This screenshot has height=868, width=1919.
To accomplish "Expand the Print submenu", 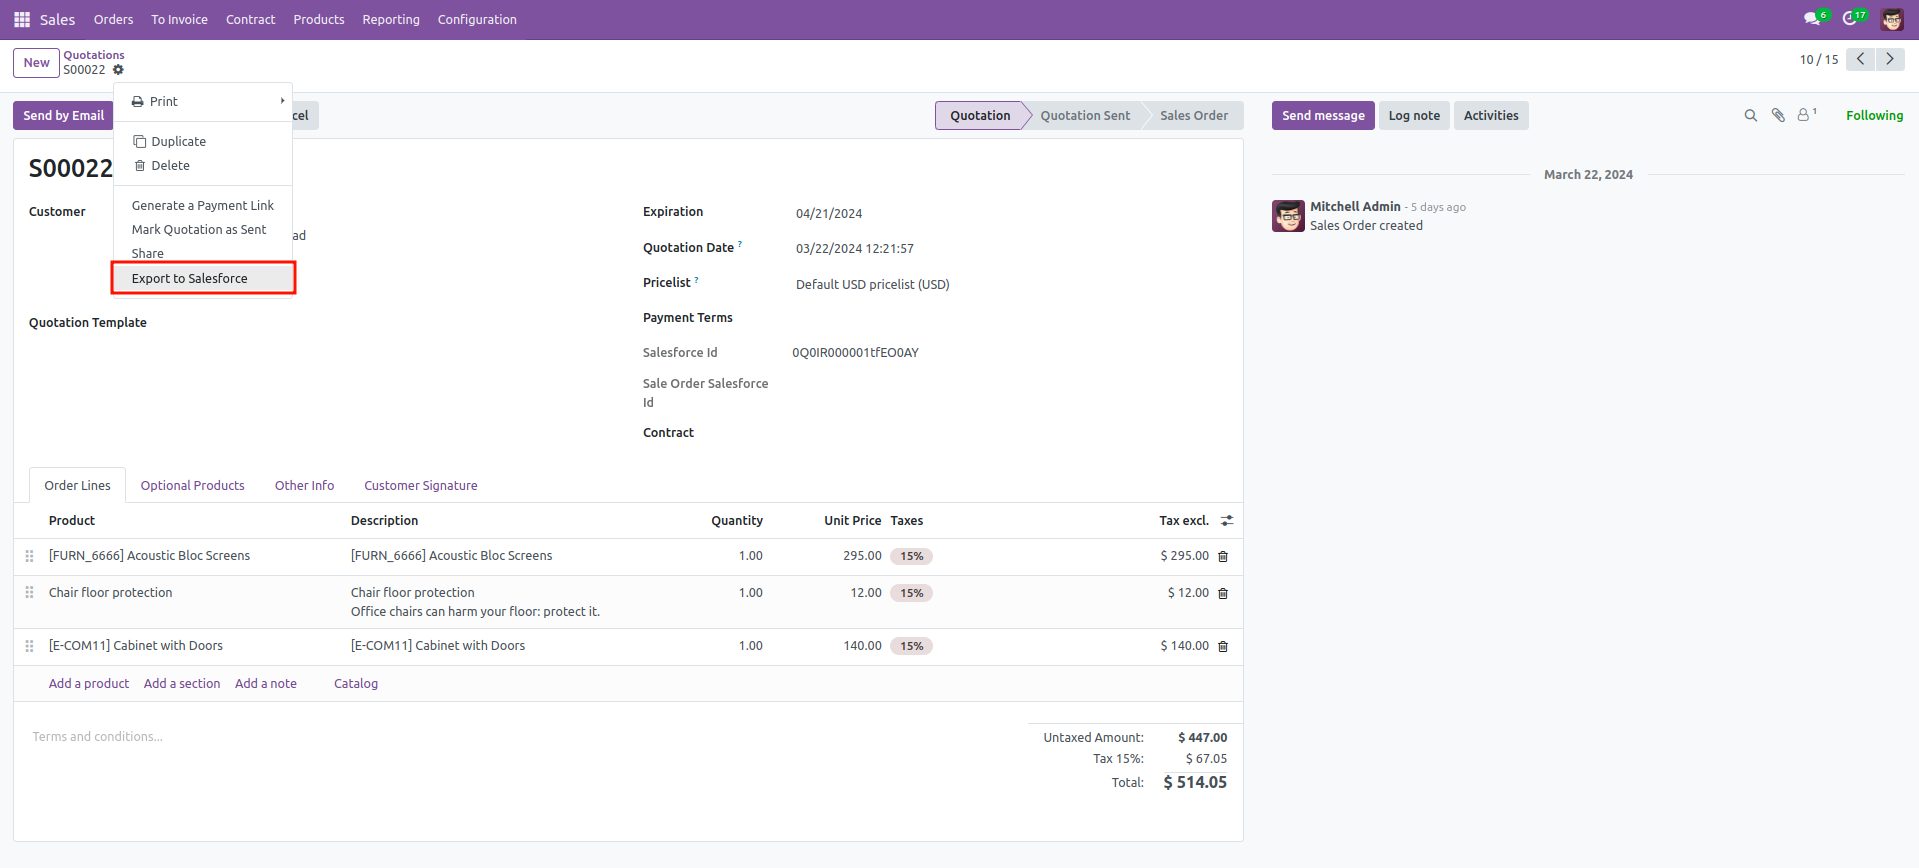I will (203, 102).
